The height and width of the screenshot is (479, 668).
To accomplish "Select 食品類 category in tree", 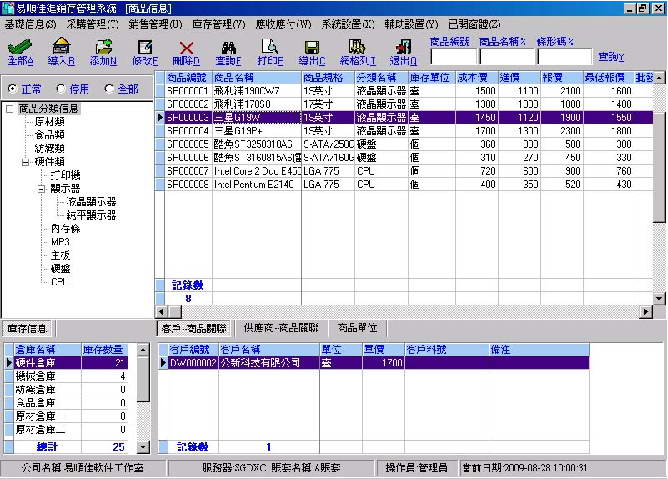I will [49, 135].
